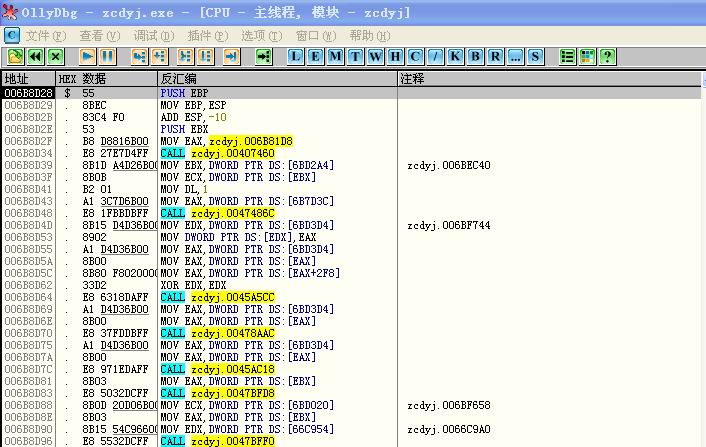This screenshot has height=447, width=706.
Task: Click MOV EAX,DWORD PTR DS:[EAX+2F8] instruction
Action: coord(250,273)
